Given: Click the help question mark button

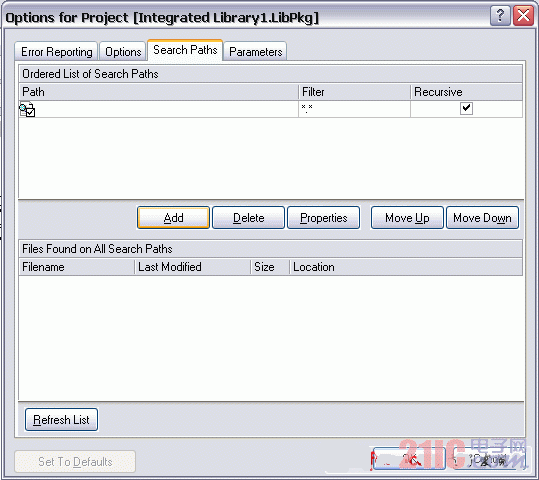Looking at the screenshot, I should [x=500, y=16].
